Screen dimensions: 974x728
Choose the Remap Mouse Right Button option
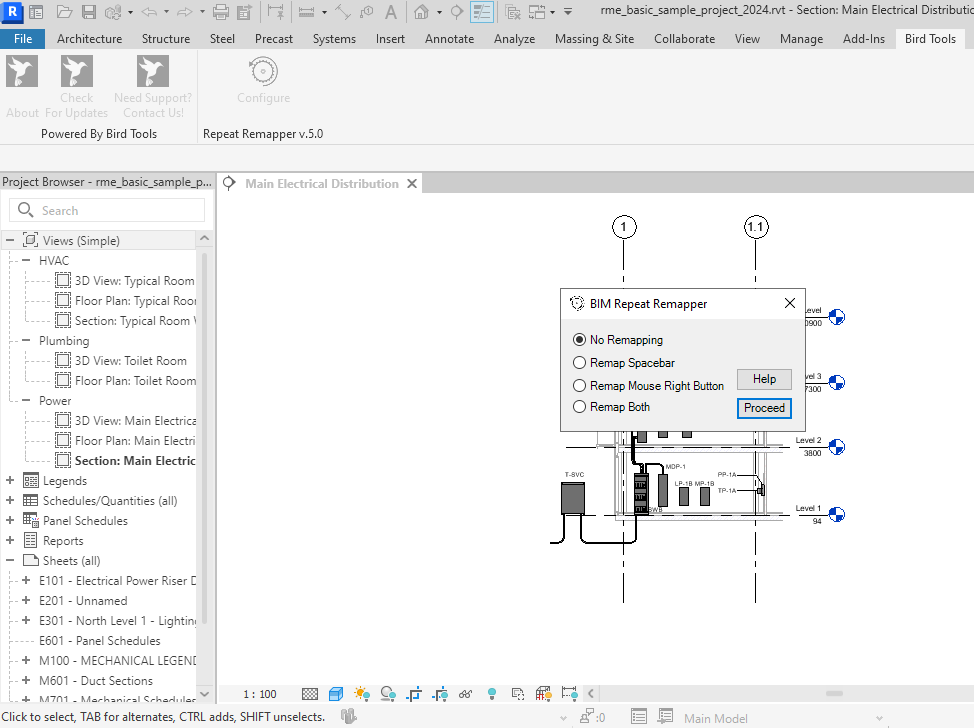(580, 386)
